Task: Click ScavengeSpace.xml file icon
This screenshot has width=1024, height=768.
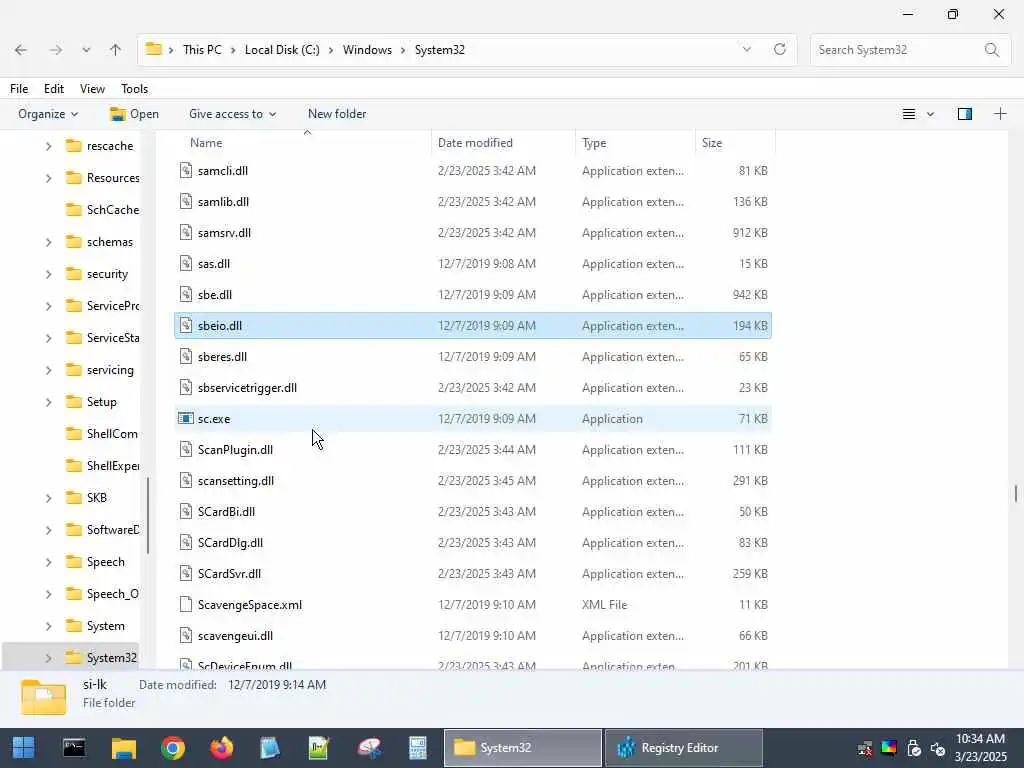Action: click(x=186, y=605)
